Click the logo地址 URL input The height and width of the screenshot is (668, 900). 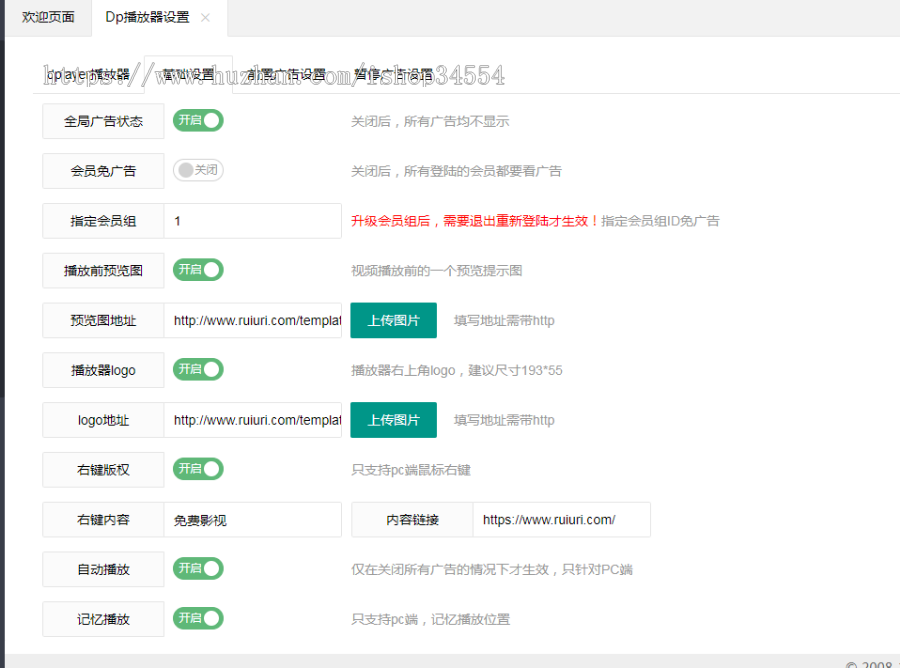252,420
